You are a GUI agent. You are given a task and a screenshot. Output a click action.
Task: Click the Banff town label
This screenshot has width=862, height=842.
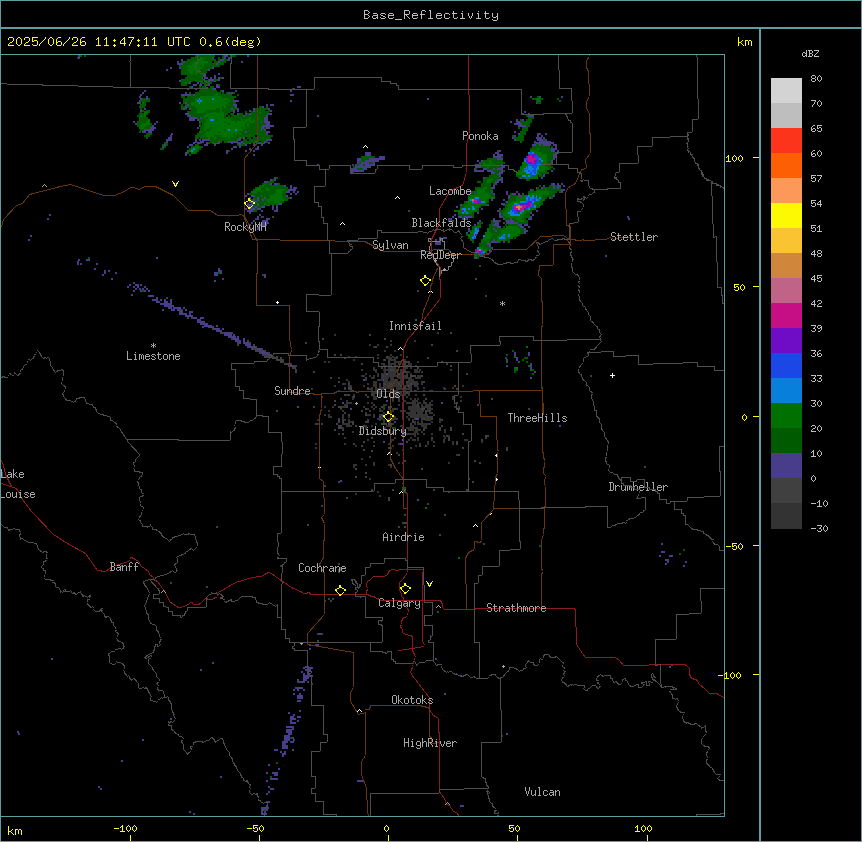(124, 567)
